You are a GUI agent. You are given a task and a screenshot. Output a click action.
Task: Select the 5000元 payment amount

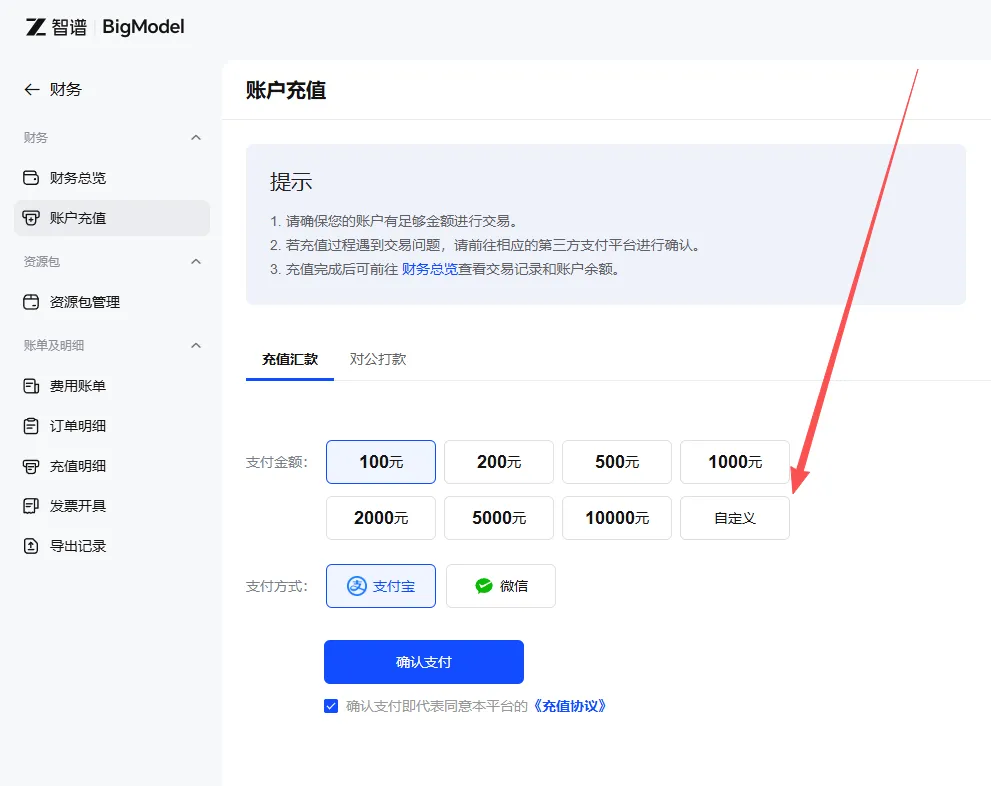click(x=499, y=518)
